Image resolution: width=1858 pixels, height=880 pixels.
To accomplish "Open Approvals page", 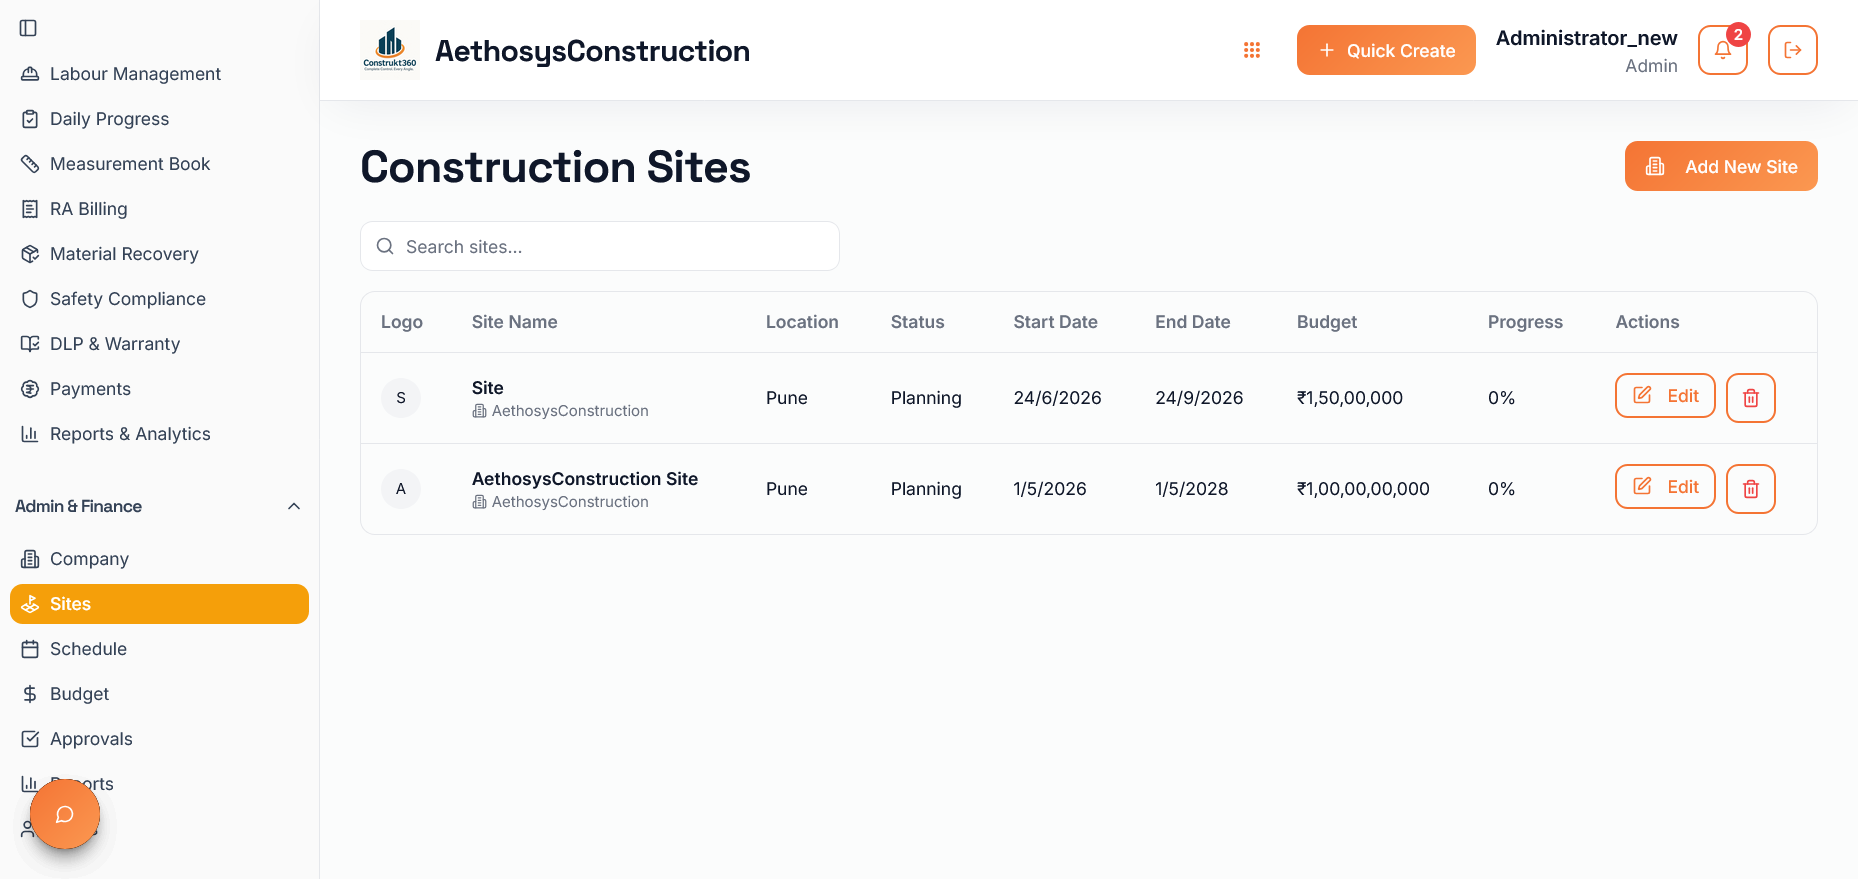I will (159, 739).
